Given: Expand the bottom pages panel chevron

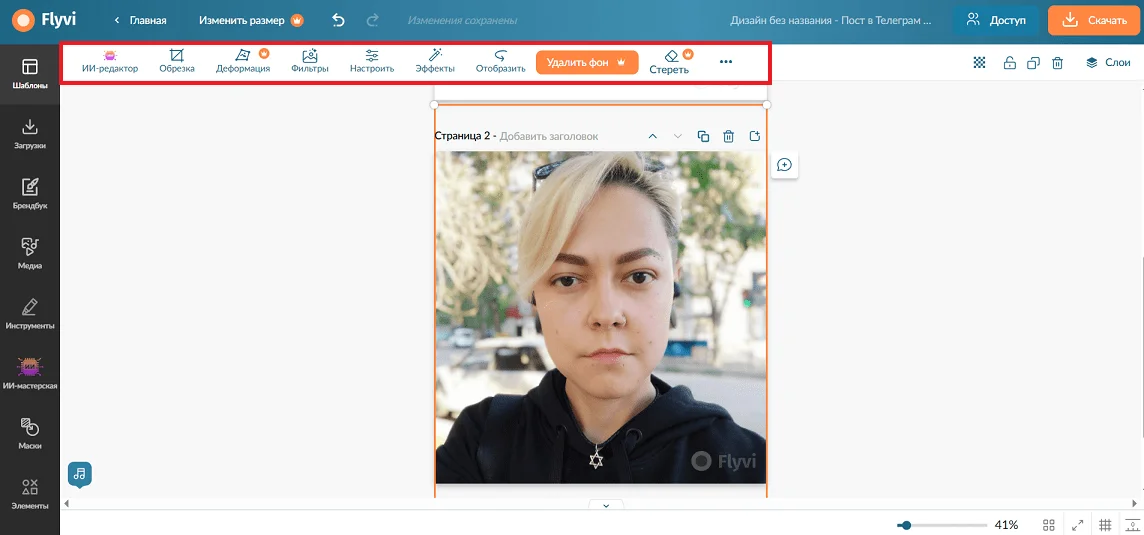Looking at the screenshot, I should pos(606,506).
